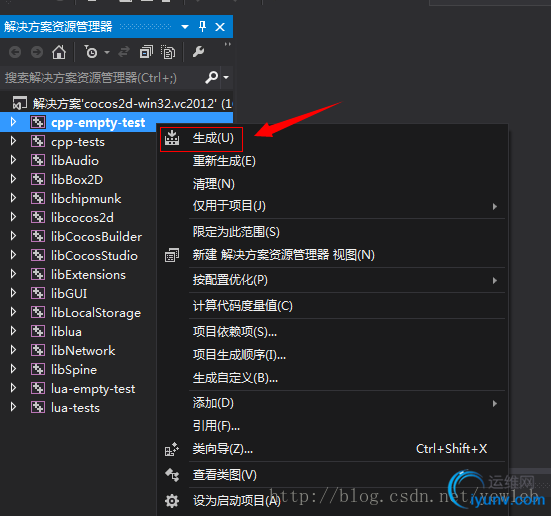
Task: Expand the libSpine project
Action: click(x=13, y=369)
